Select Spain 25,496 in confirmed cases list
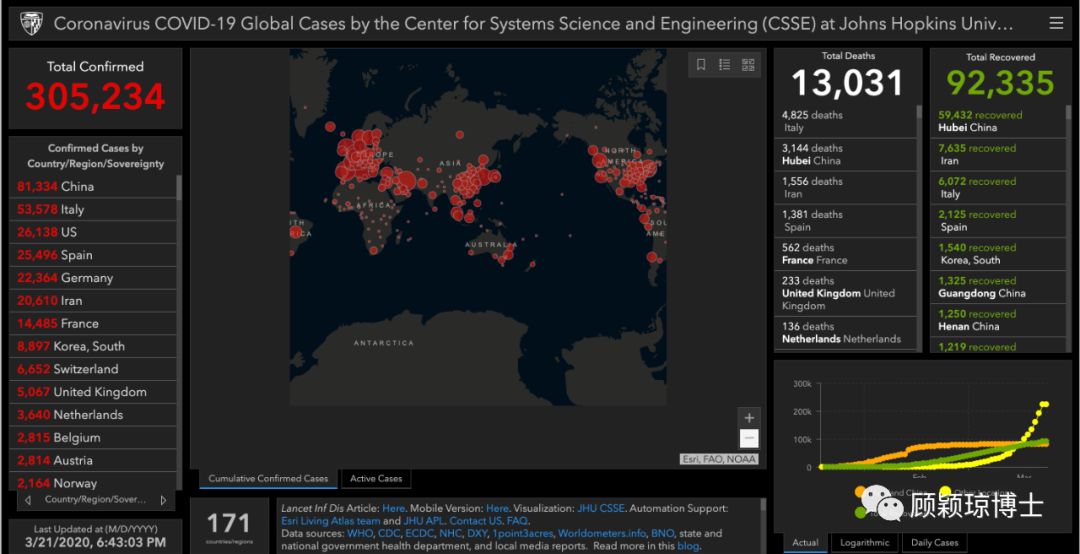Viewport: 1080px width, 554px height. click(x=93, y=255)
